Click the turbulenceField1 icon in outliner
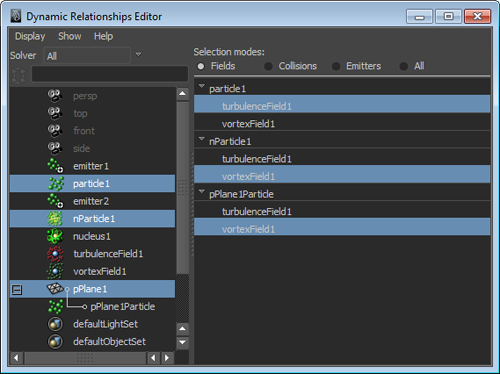Image resolution: width=500 pixels, height=374 pixels. coord(55,254)
